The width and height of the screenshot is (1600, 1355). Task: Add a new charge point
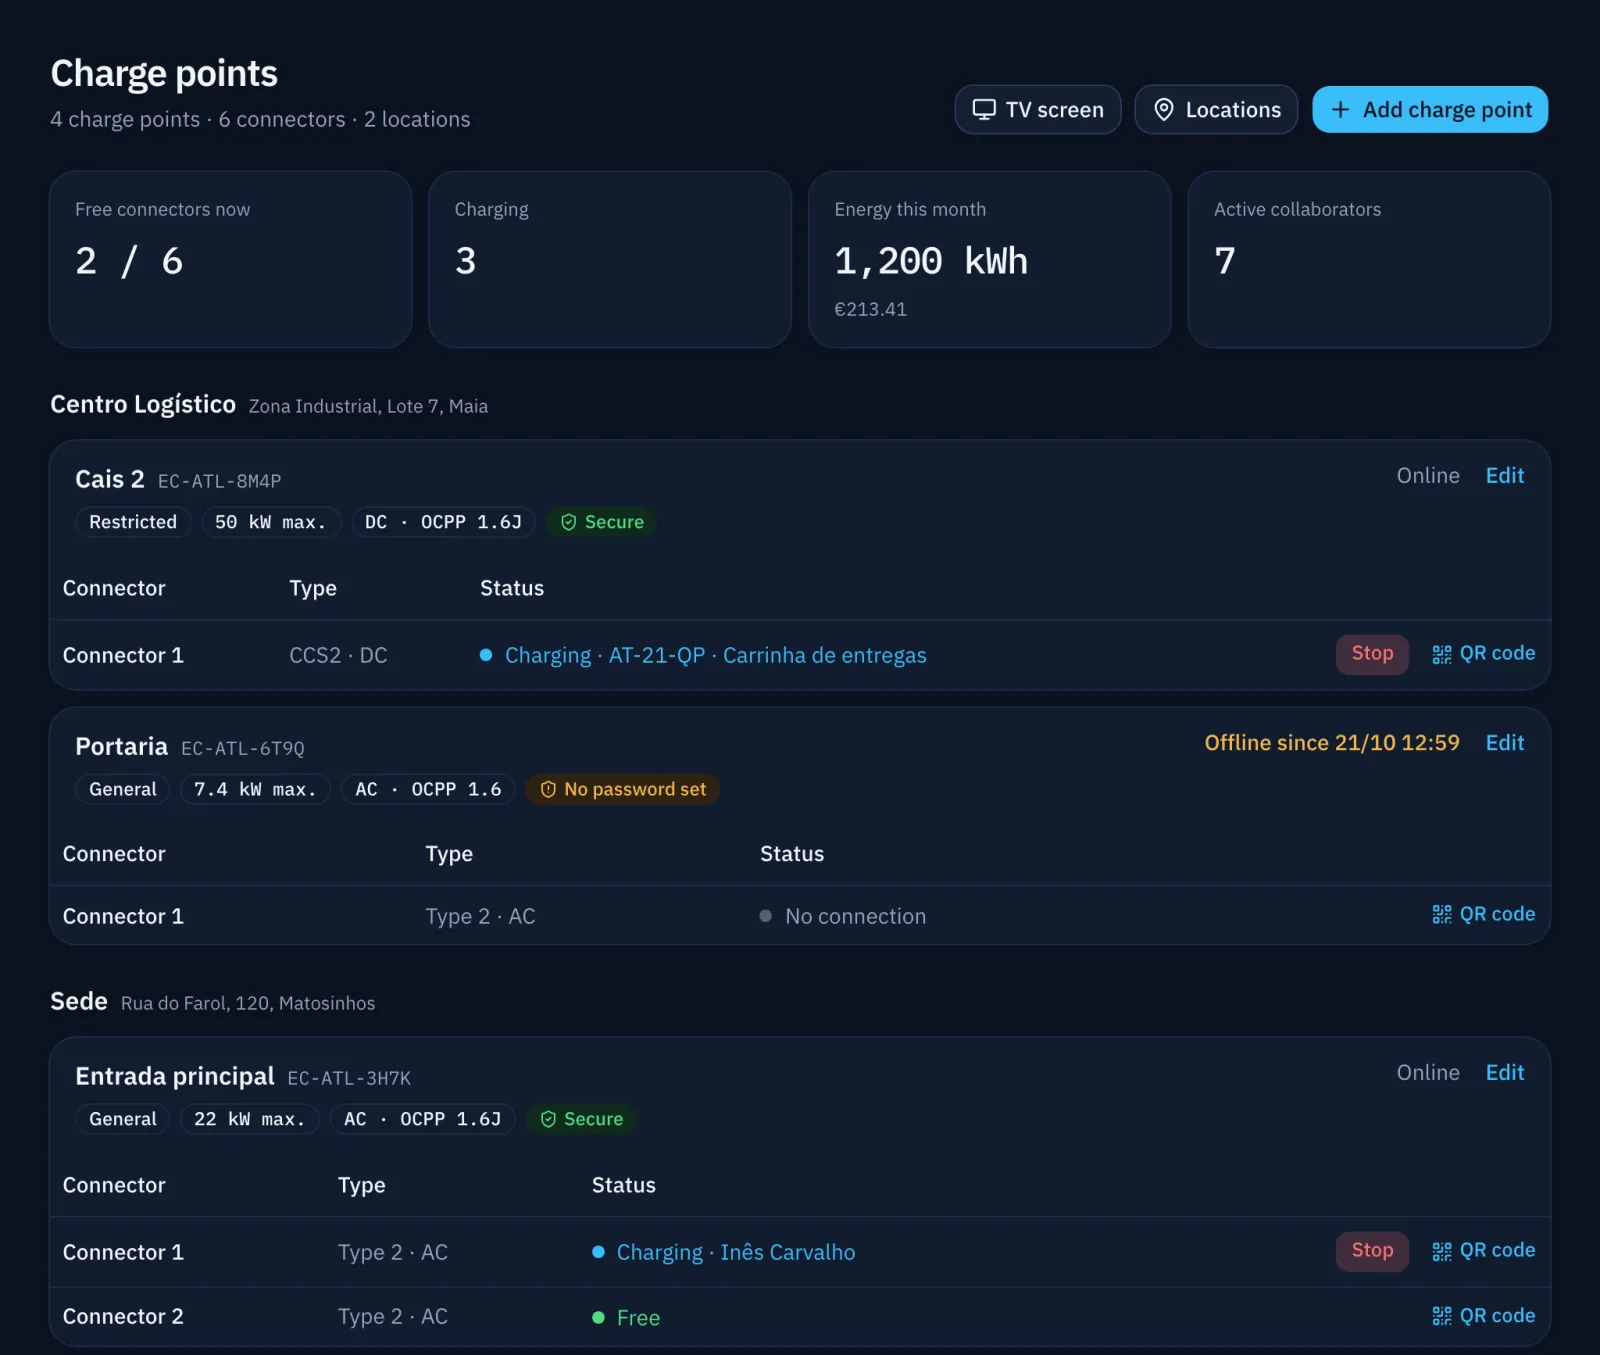[1430, 110]
